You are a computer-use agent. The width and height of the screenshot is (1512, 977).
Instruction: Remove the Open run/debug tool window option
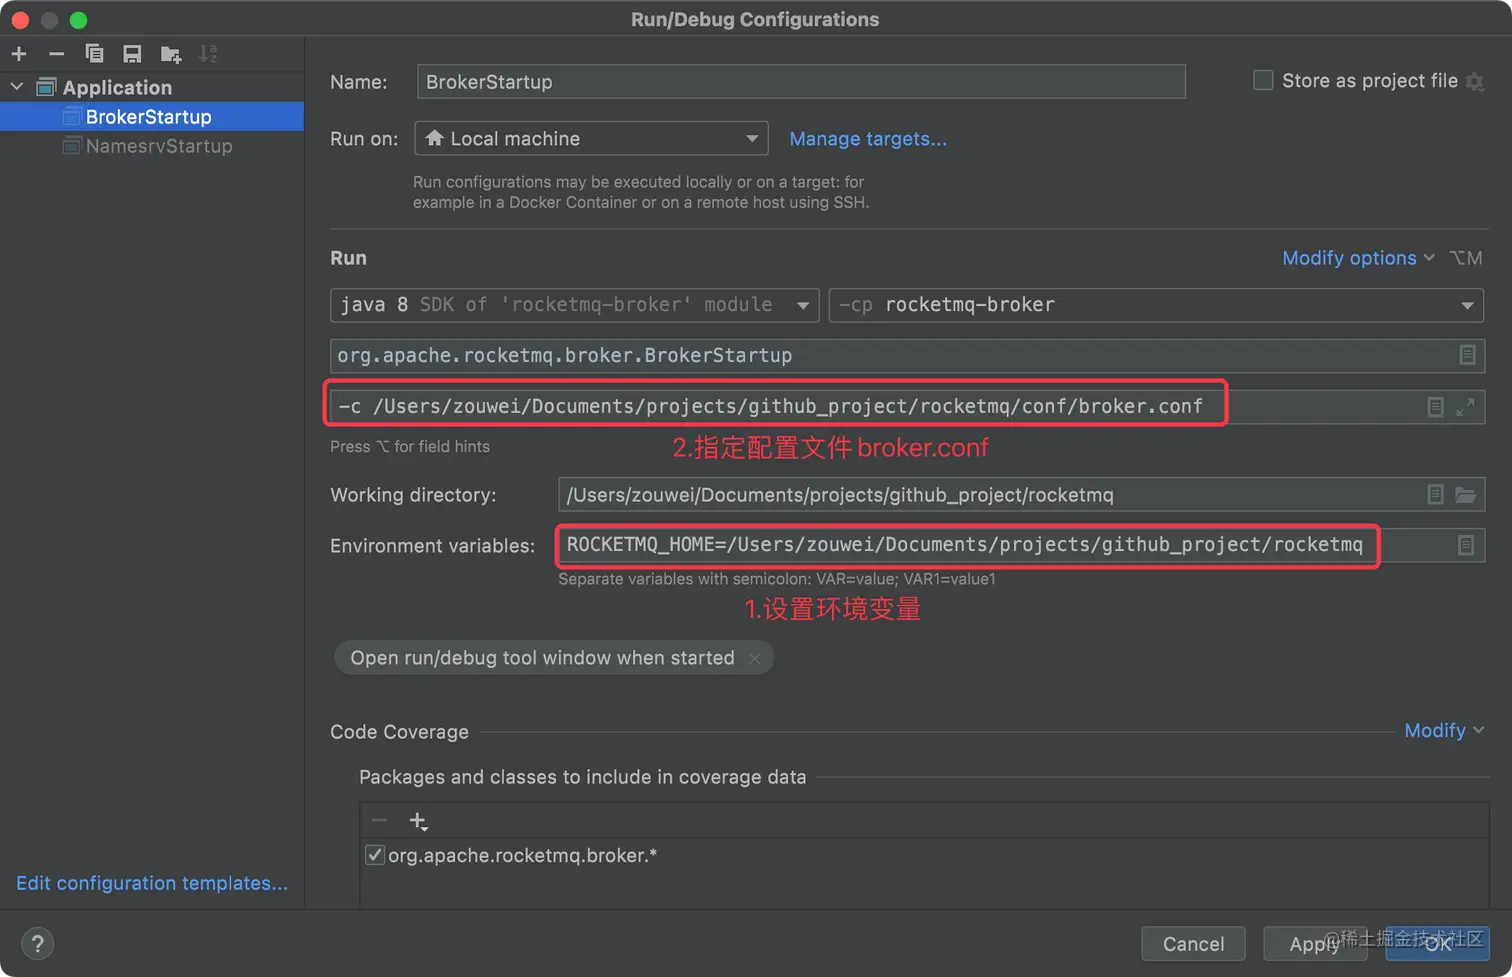pos(755,658)
